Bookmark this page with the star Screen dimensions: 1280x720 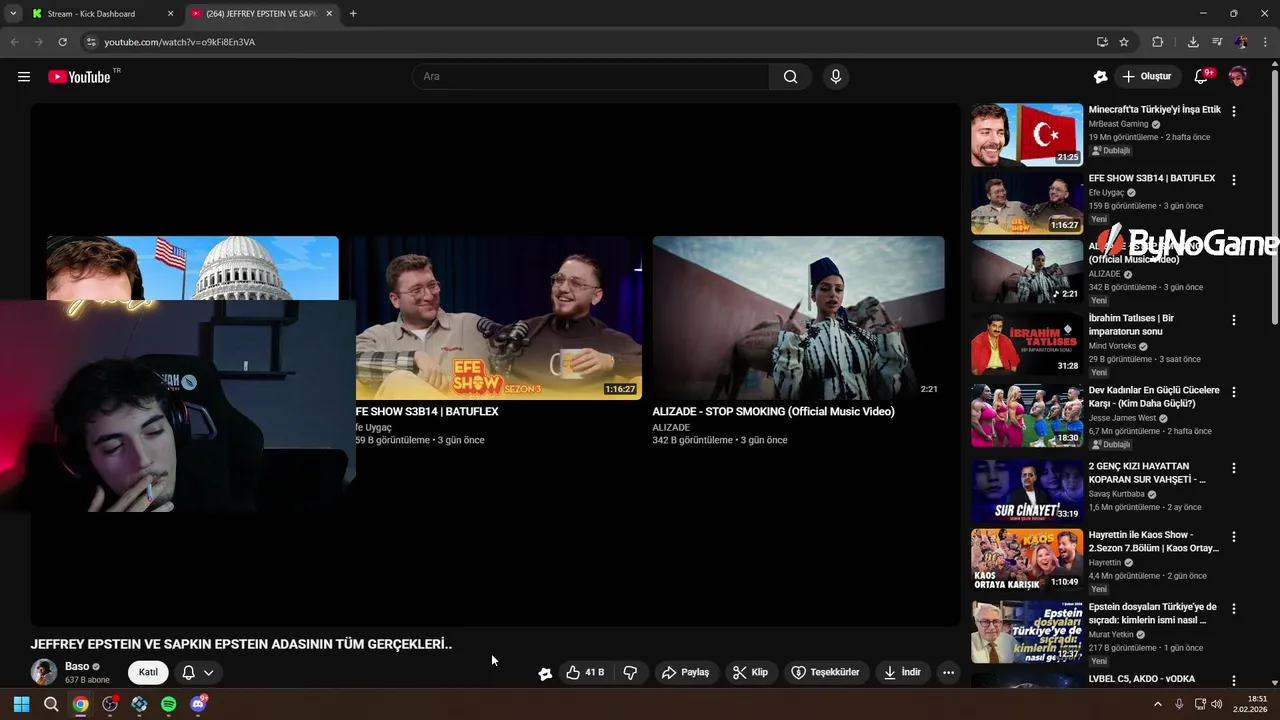[x=1124, y=42]
